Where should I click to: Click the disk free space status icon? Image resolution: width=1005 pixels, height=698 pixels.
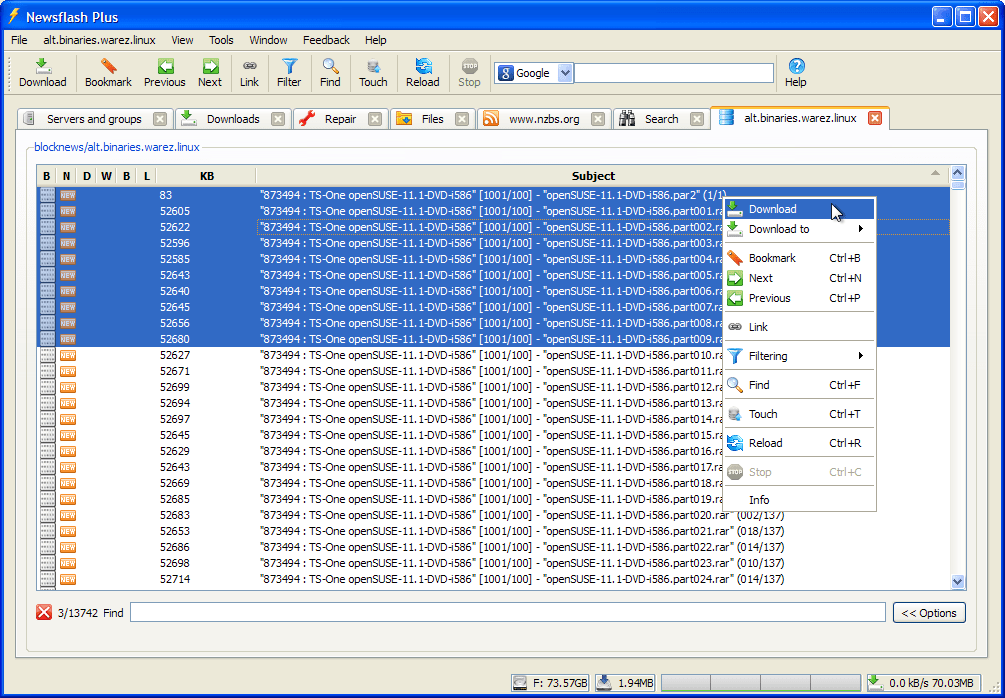pos(521,683)
